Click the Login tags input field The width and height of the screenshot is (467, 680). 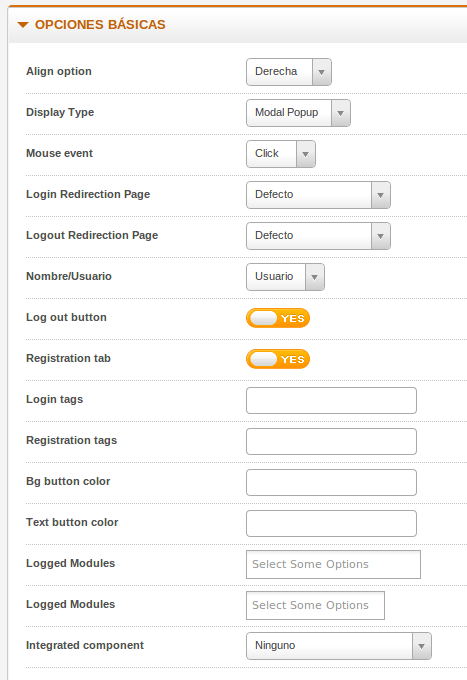point(331,400)
